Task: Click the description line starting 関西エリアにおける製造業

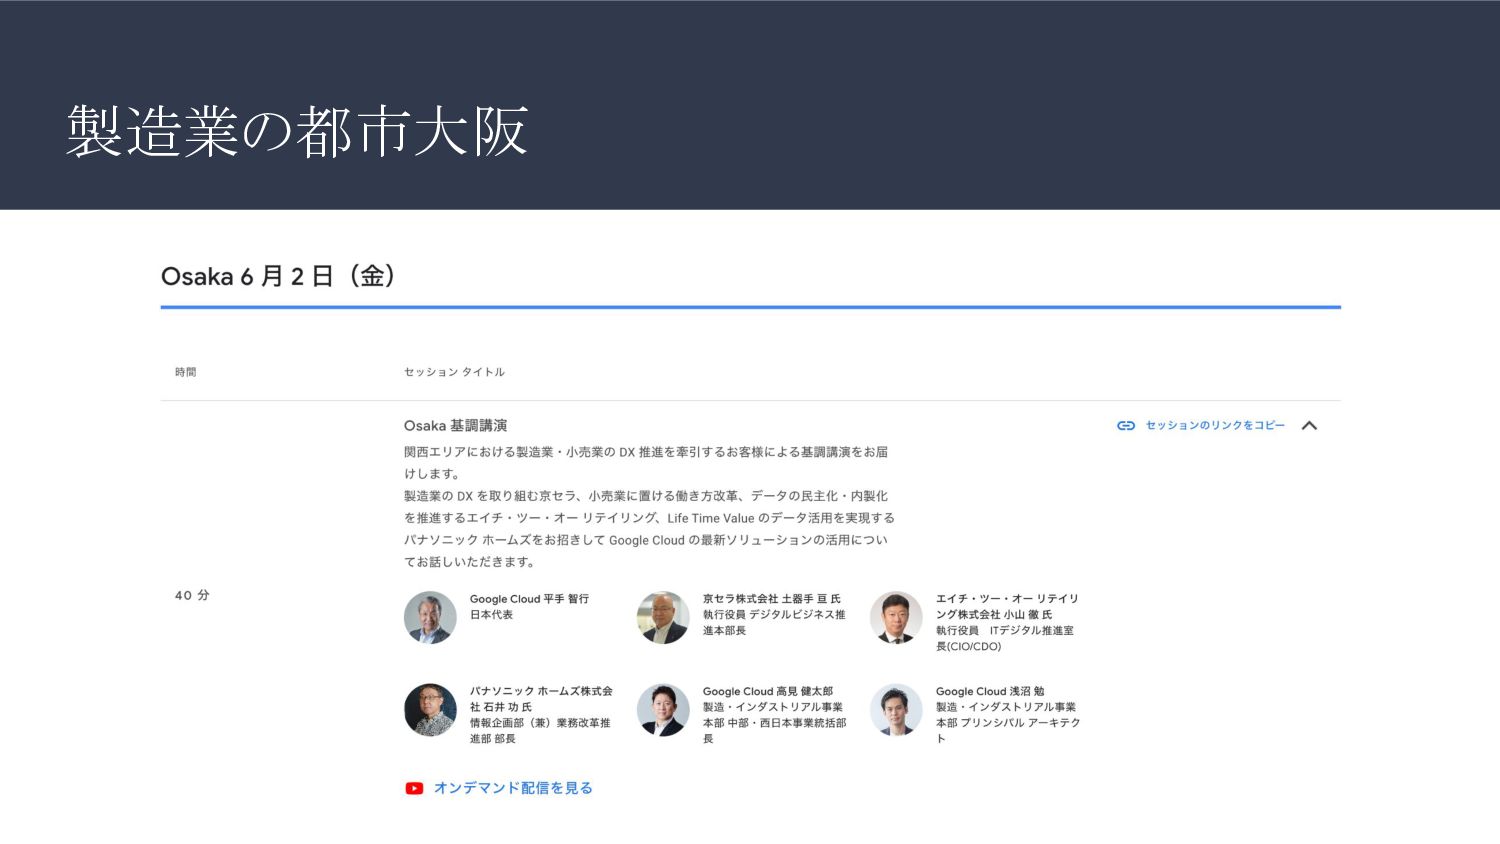Action: click(x=646, y=452)
